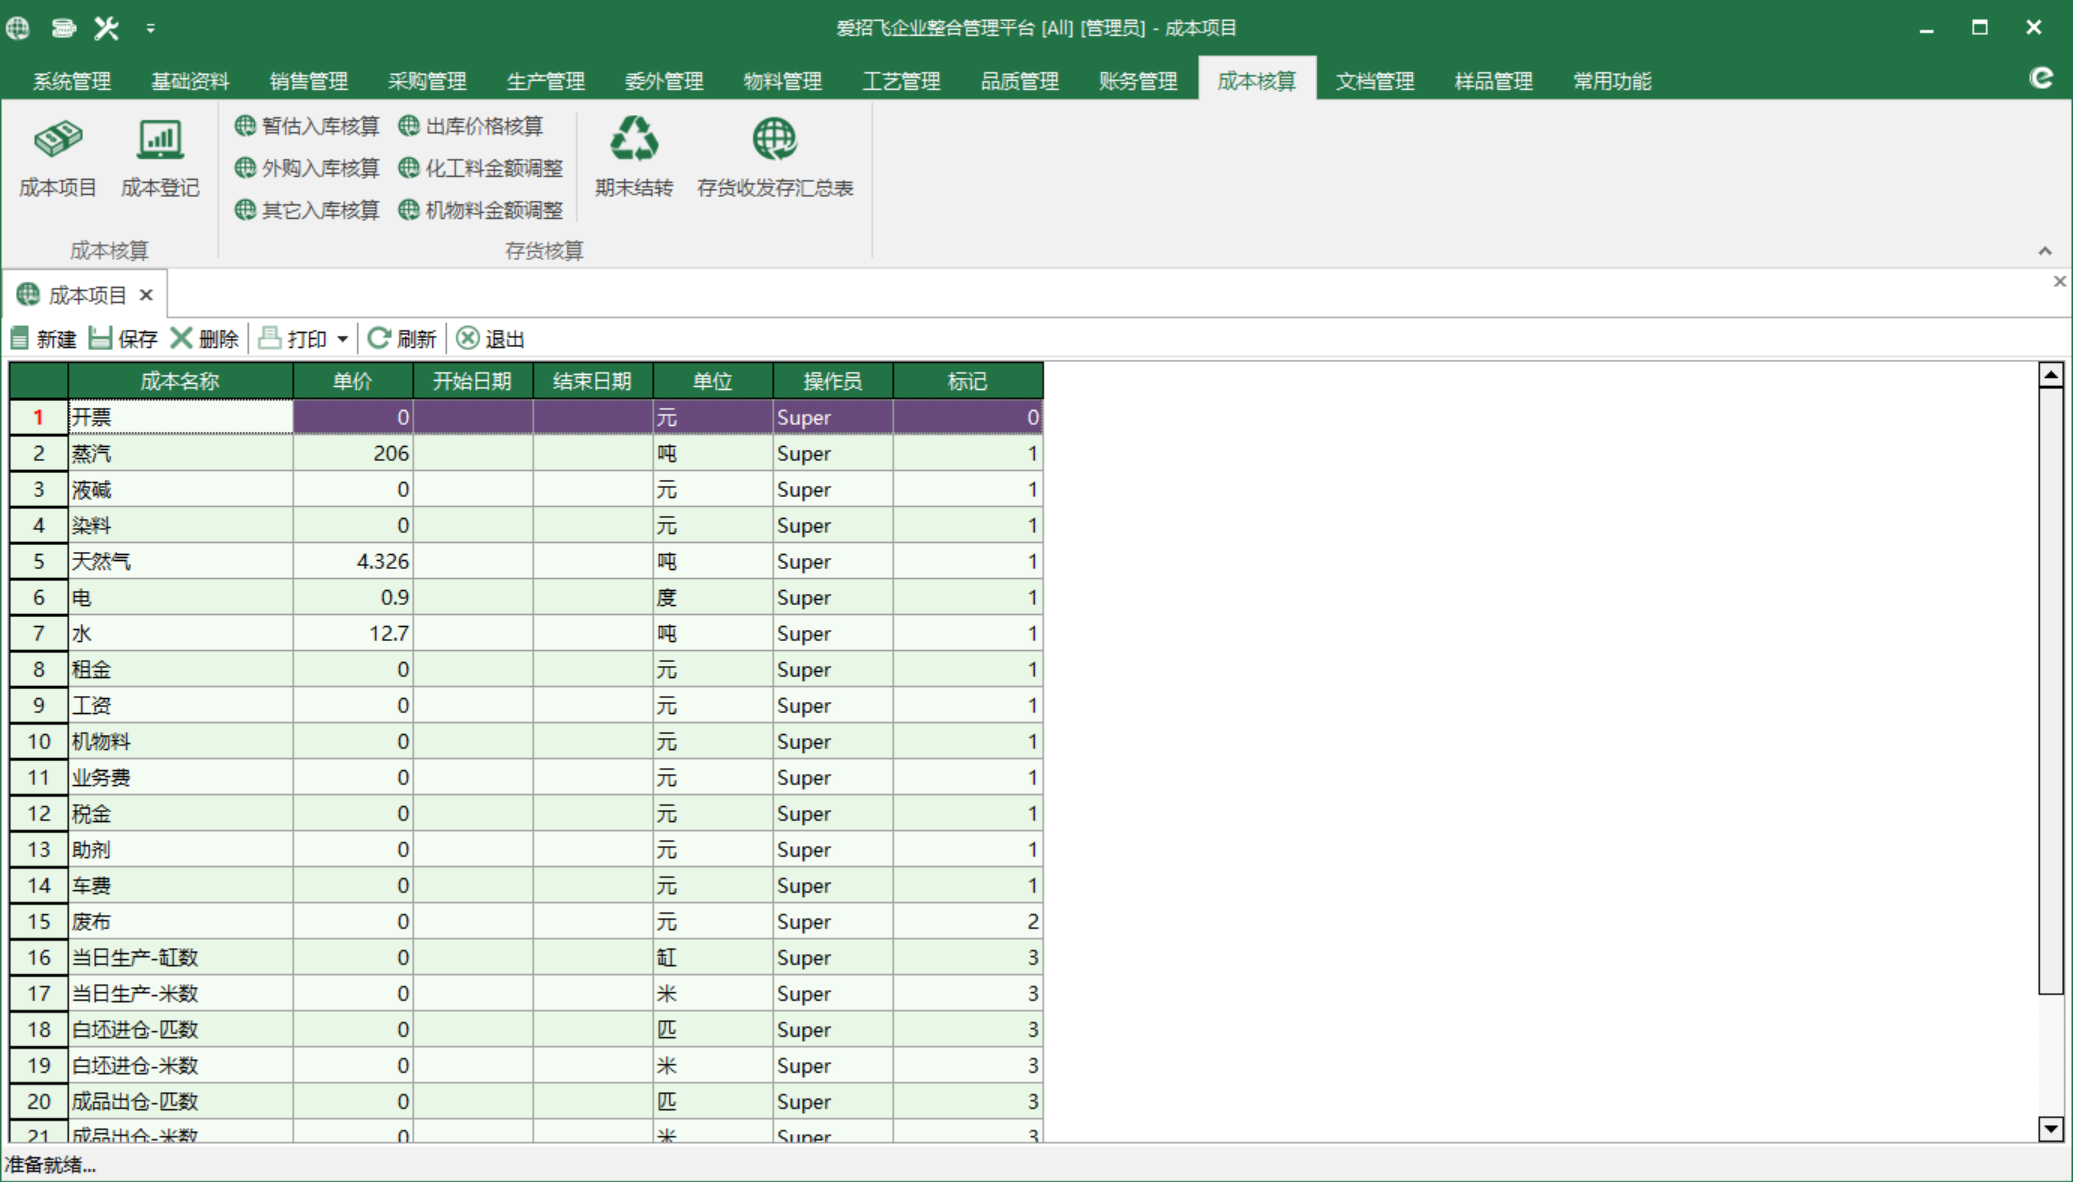Exit the form with 退出
2073x1182 pixels.
[490, 339]
